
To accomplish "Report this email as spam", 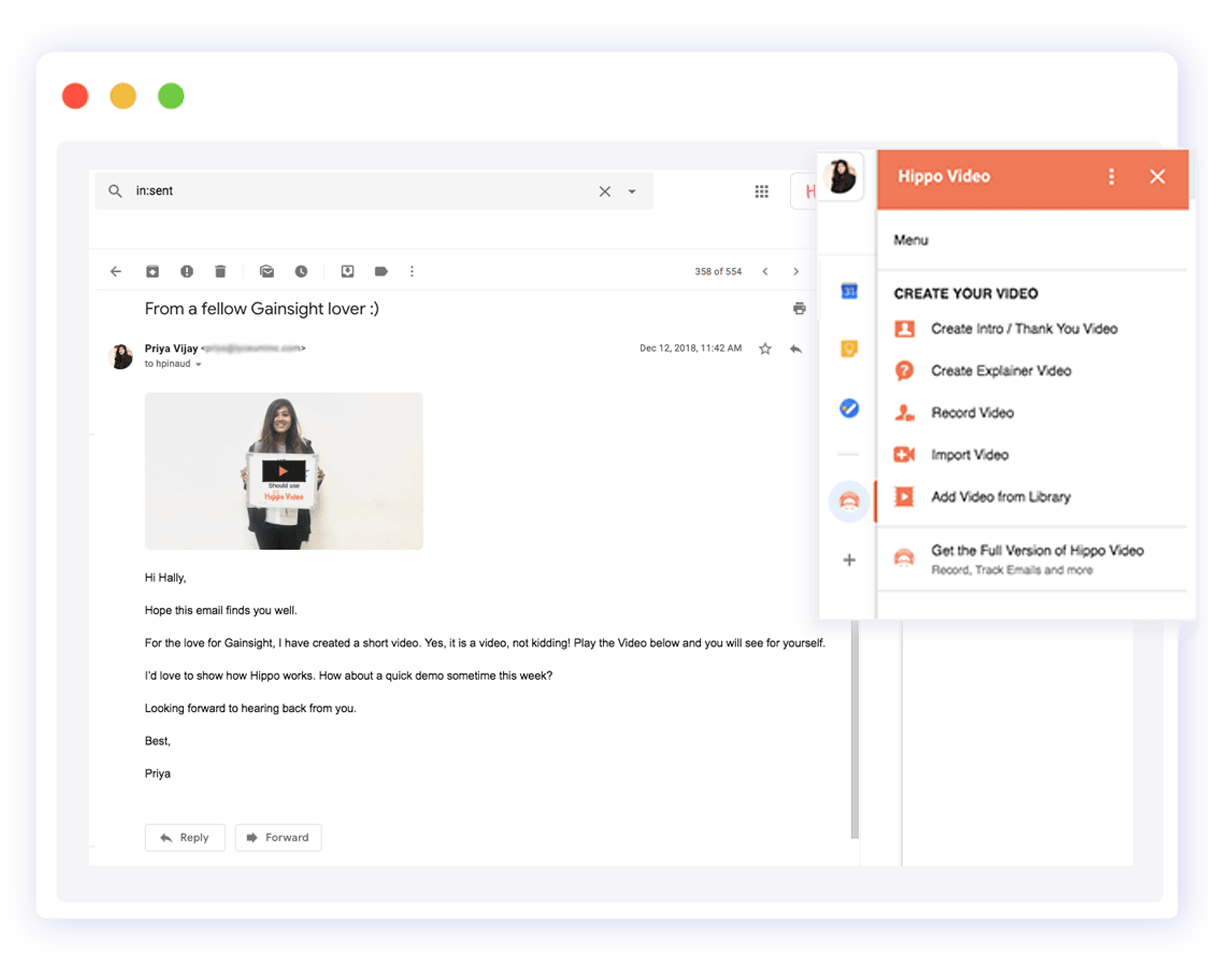I will [186, 271].
